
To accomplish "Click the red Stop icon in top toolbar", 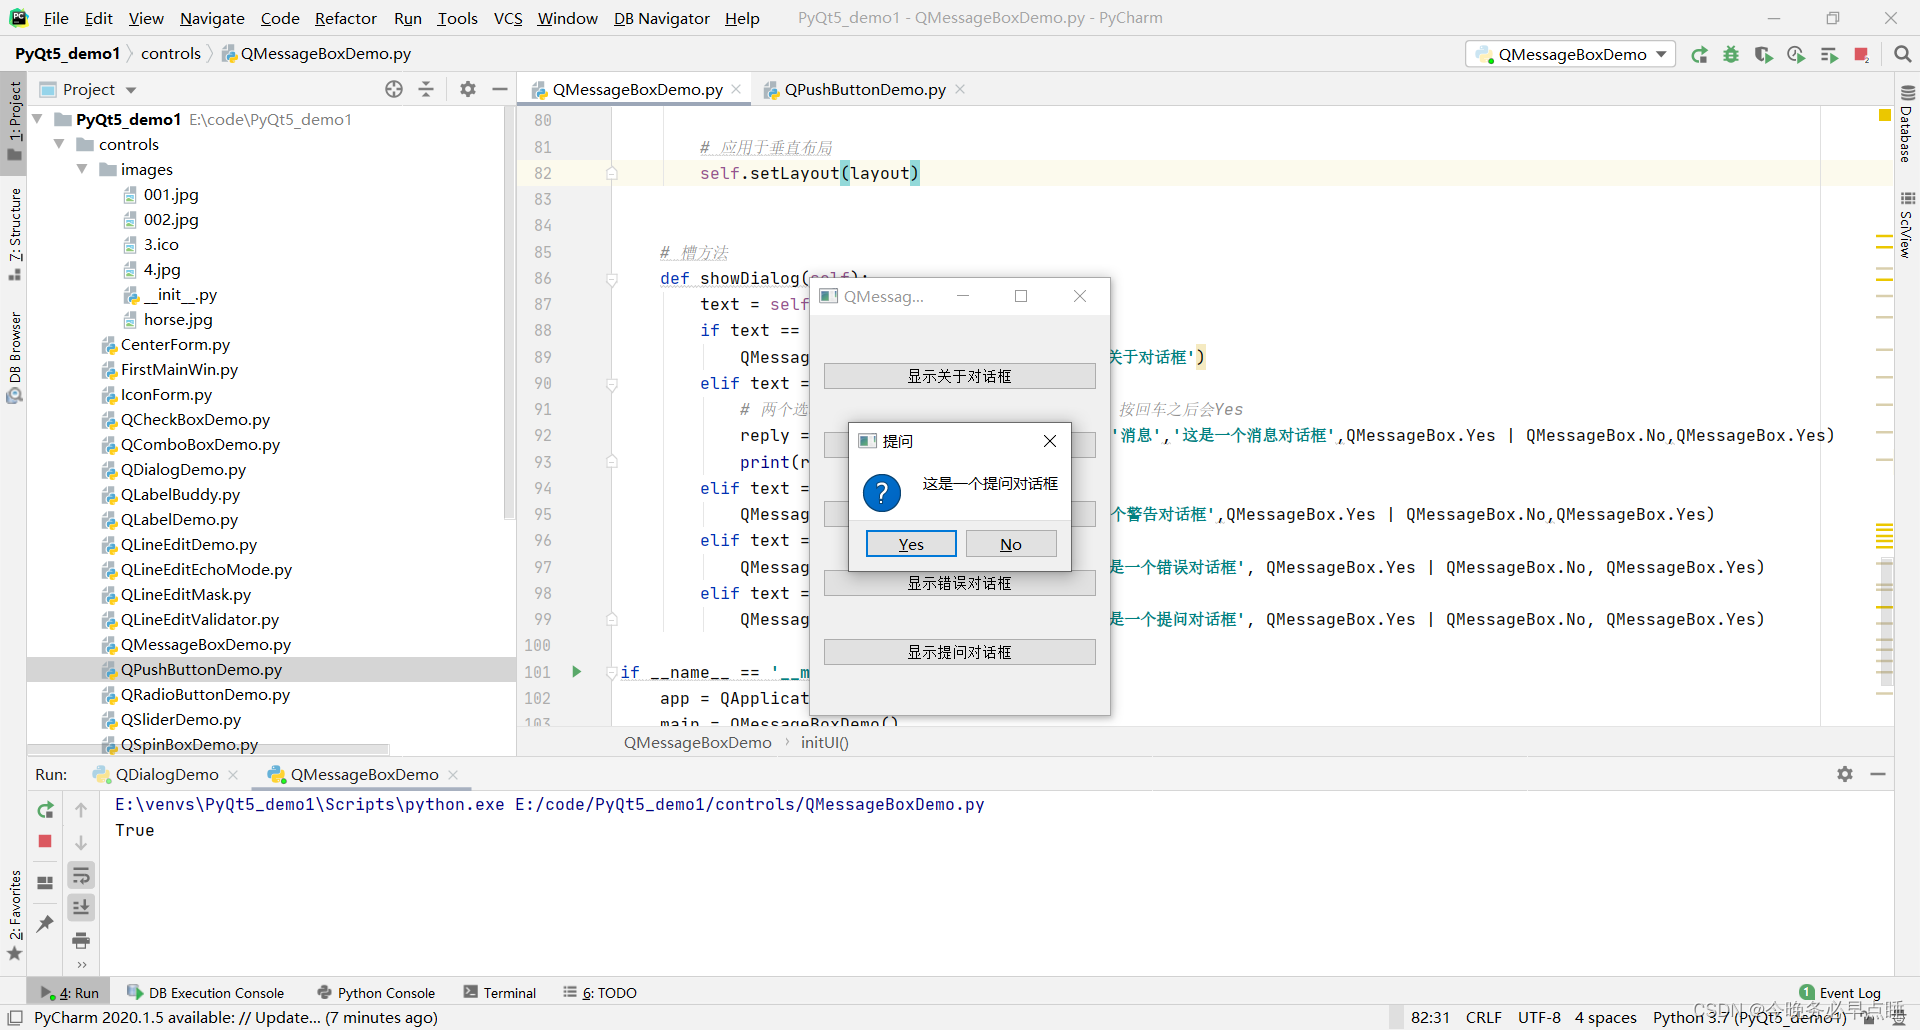I will (x=1861, y=55).
